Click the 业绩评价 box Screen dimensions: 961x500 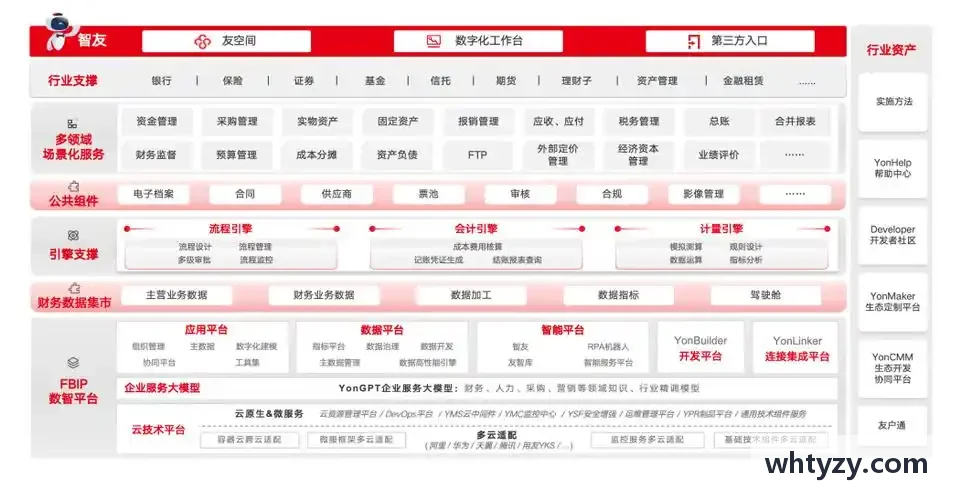pos(718,155)
